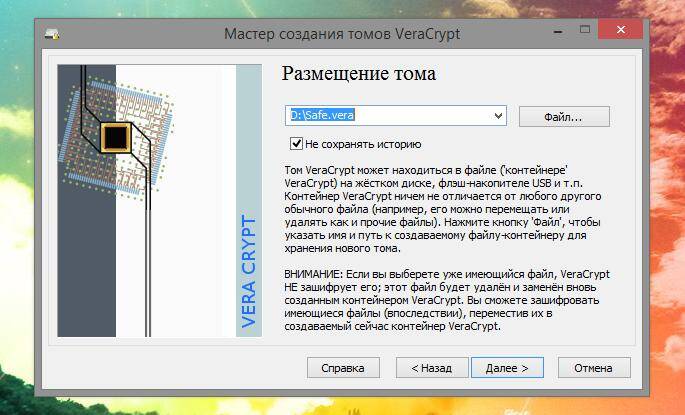
Task: Toggle the 'Не сохранять историю' checkbox
Action: point(296,143)
